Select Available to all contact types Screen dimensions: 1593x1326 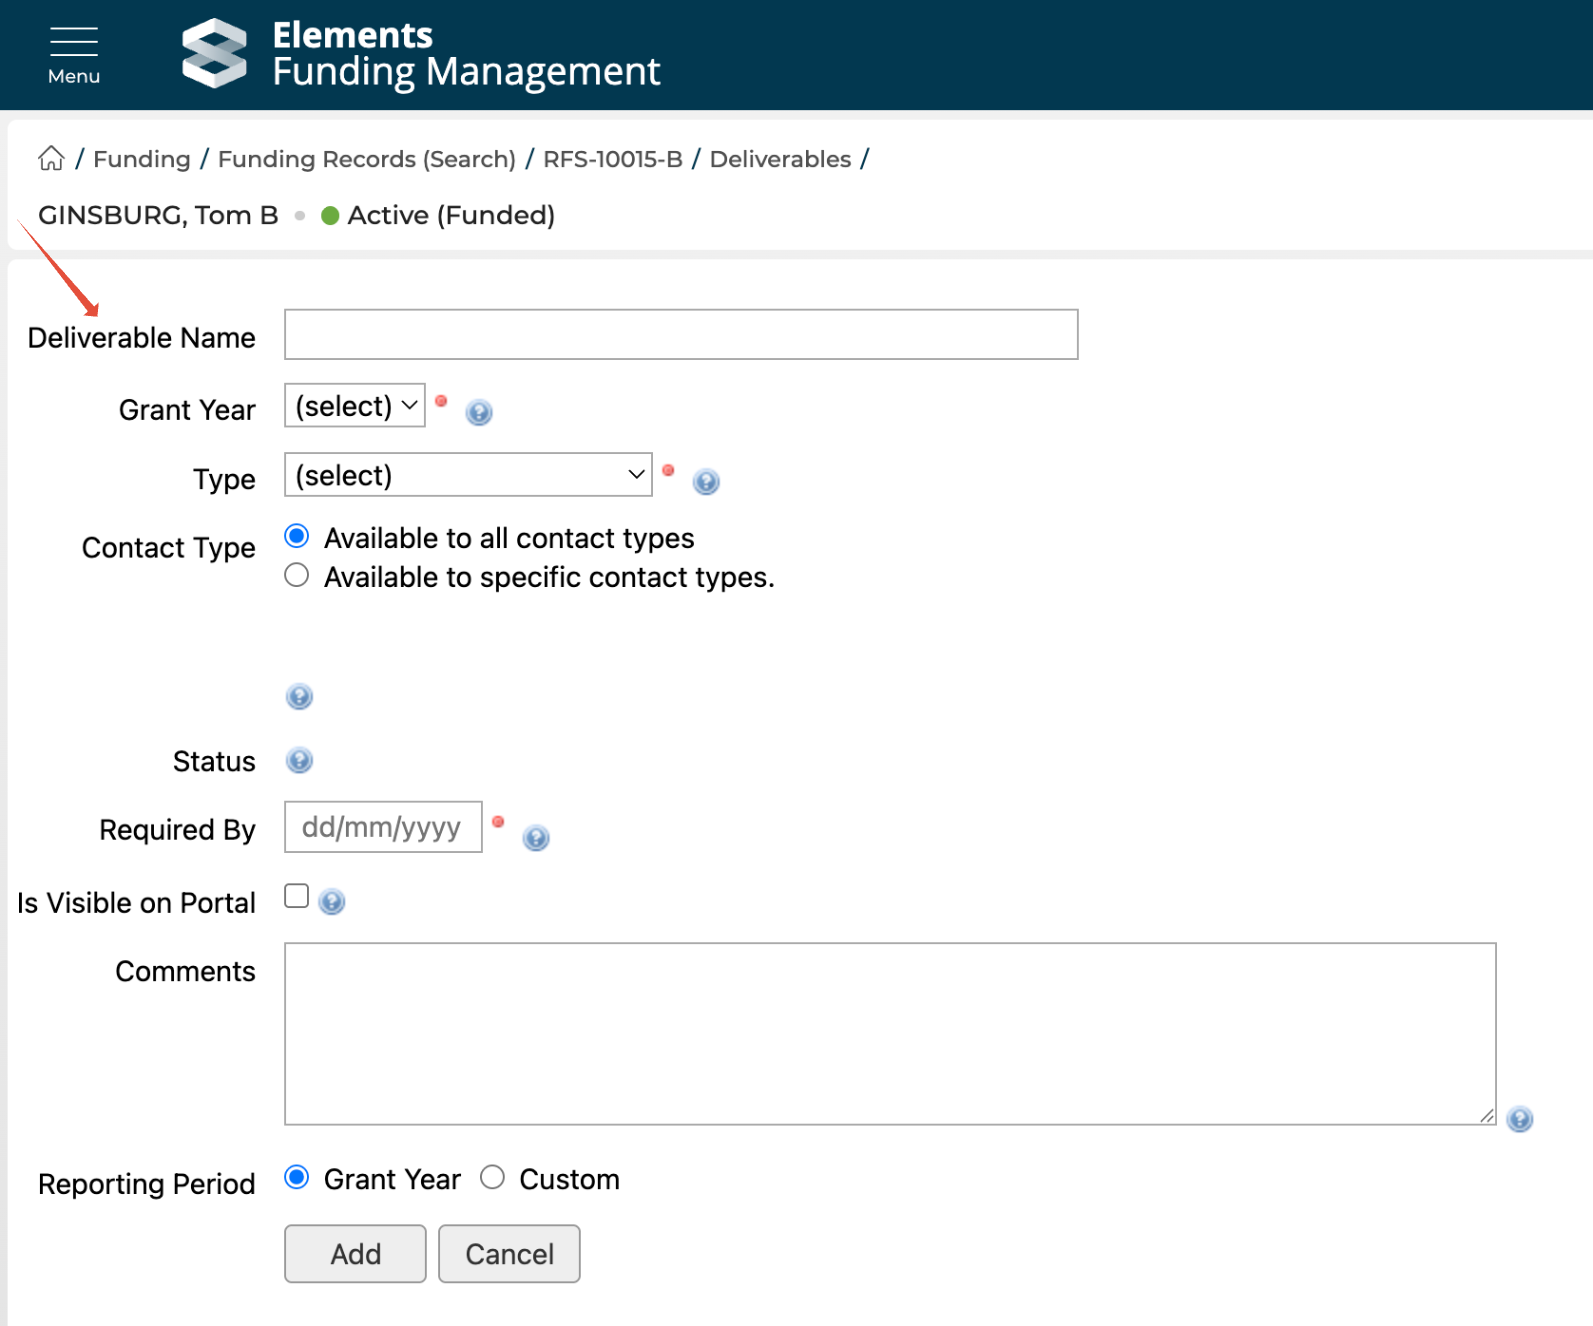tap(297, 537)
